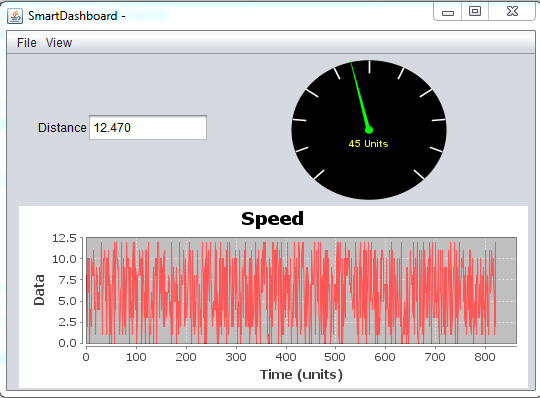This screenshot has width=540, height=398.
Task: Click the 'Time (units)' axis label
Action: tap(301, 374)
